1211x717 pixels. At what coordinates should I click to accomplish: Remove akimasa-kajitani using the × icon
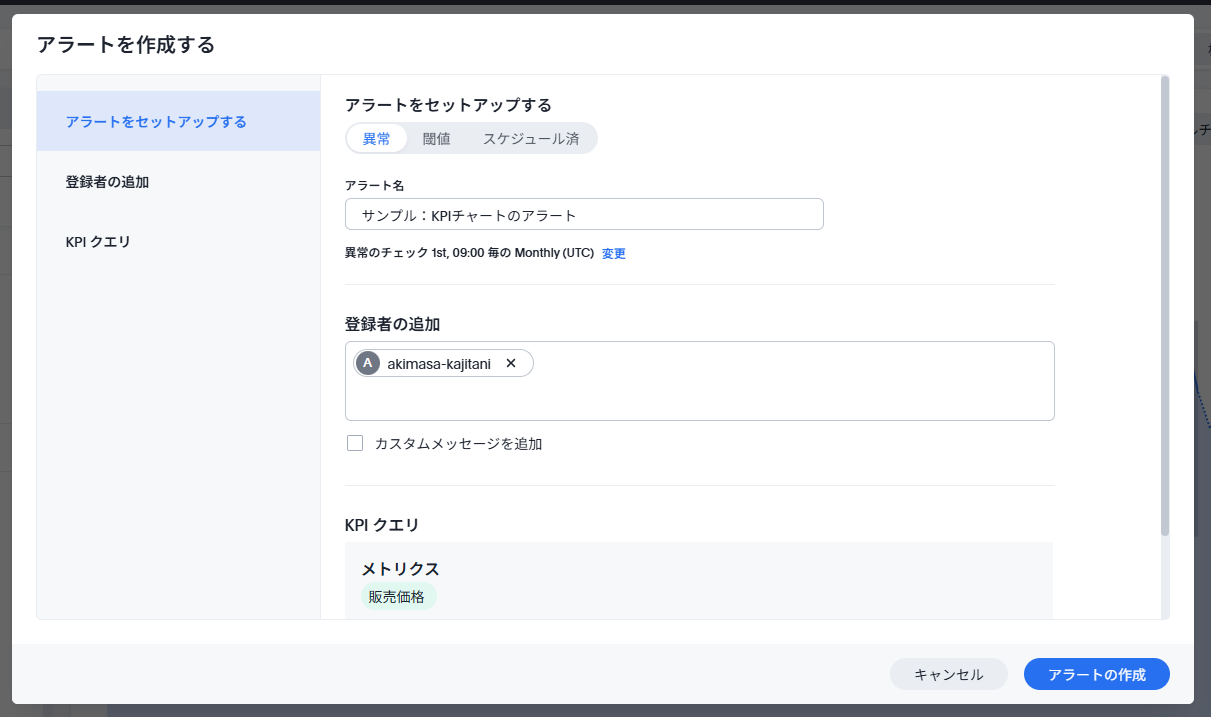coord(511,363)
